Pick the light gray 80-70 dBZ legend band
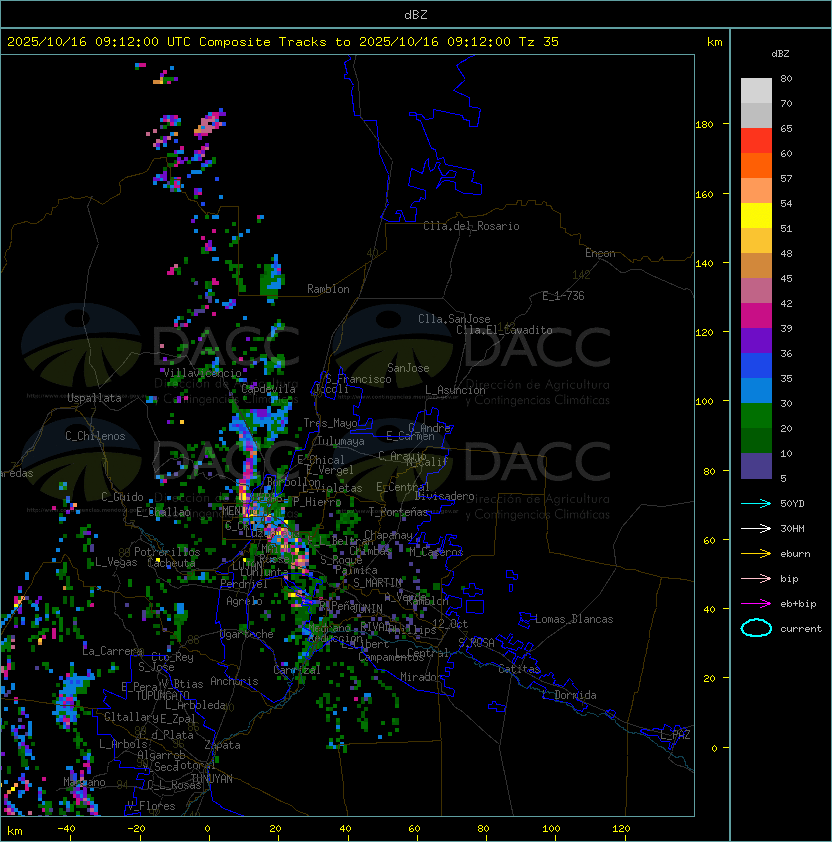832x842 pixels. pyautogui.click(x=756, y=90)
